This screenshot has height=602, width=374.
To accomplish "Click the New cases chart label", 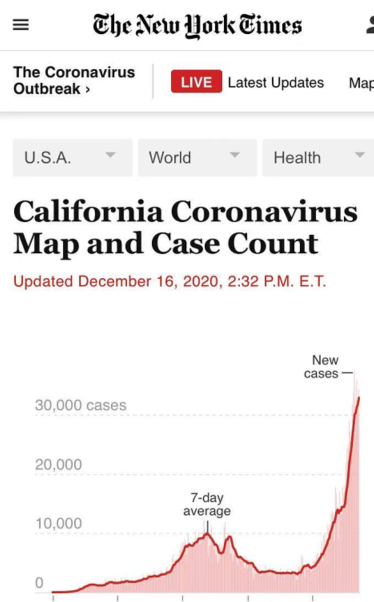I will tap(321, 367).
